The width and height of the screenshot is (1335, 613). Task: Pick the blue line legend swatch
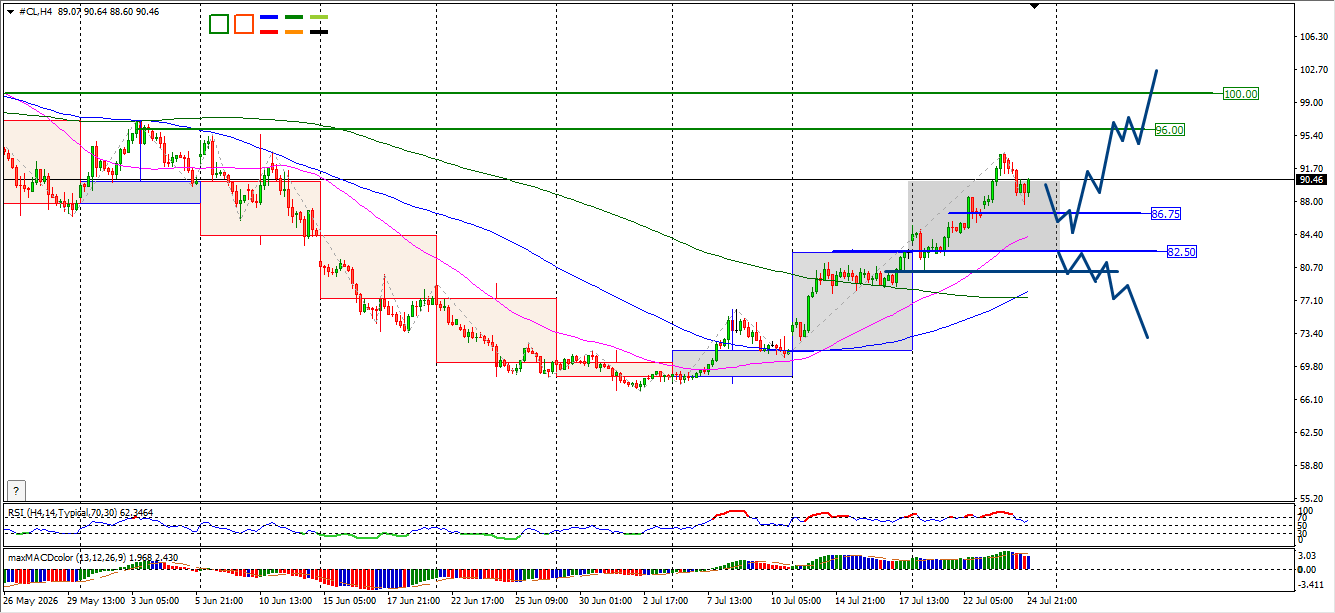269,18
